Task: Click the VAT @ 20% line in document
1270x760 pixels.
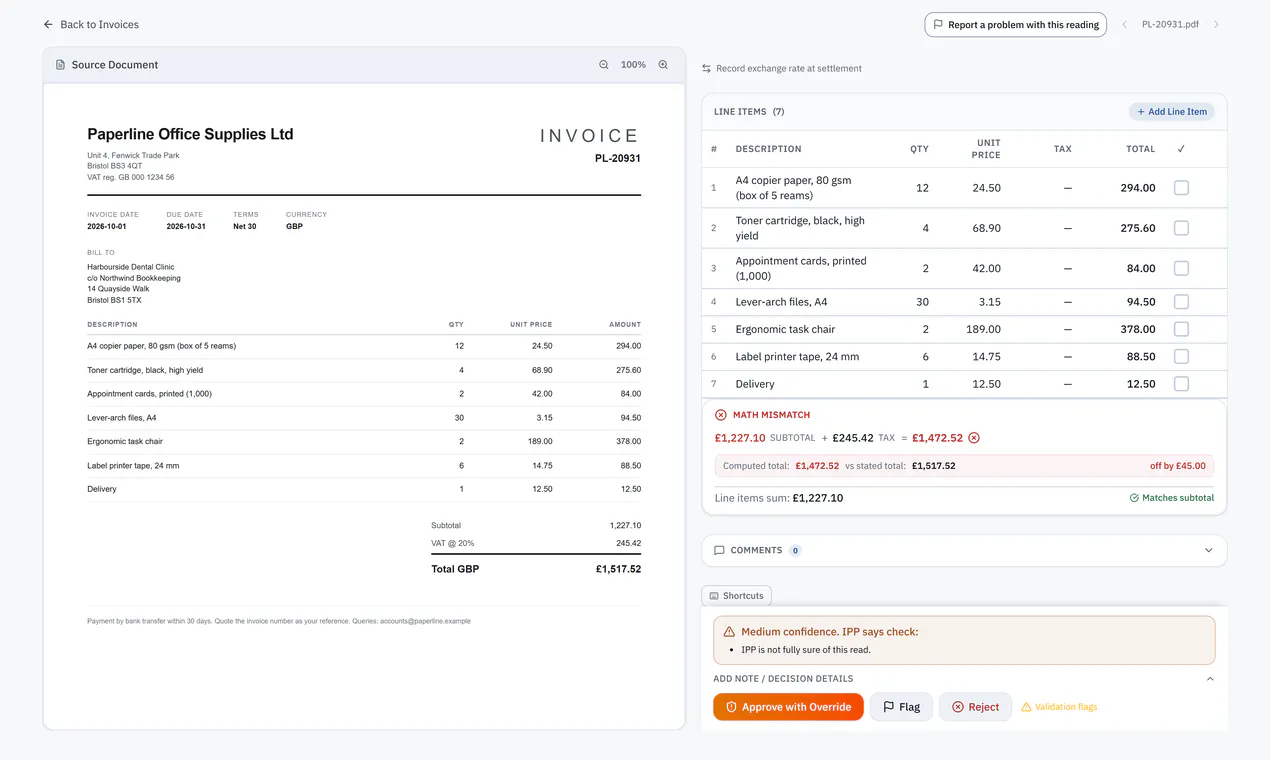Action: click(x=536, y=543)
